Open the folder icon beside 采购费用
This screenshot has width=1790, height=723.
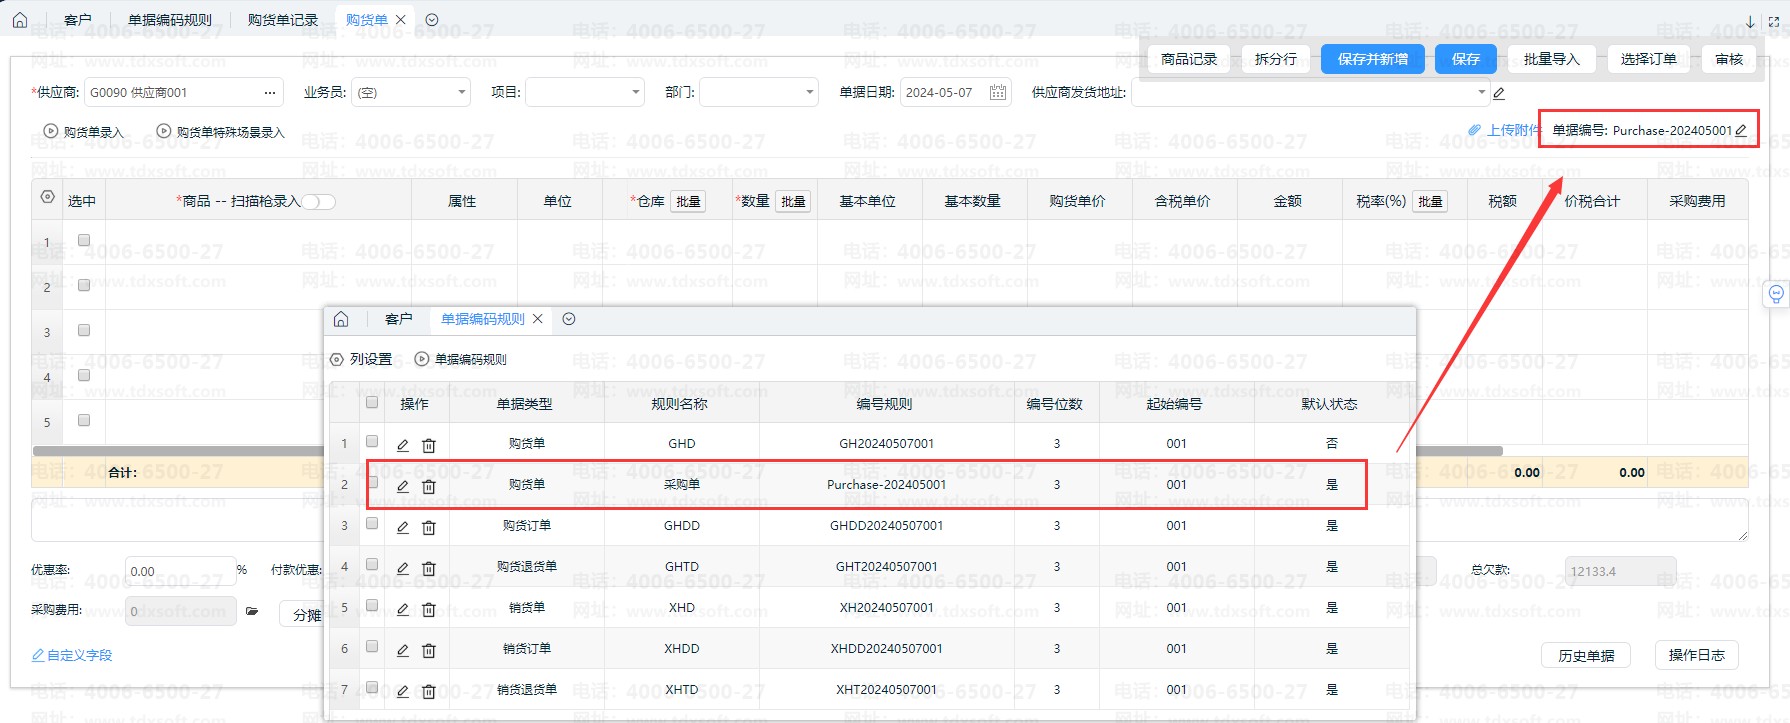coord(252,611)
